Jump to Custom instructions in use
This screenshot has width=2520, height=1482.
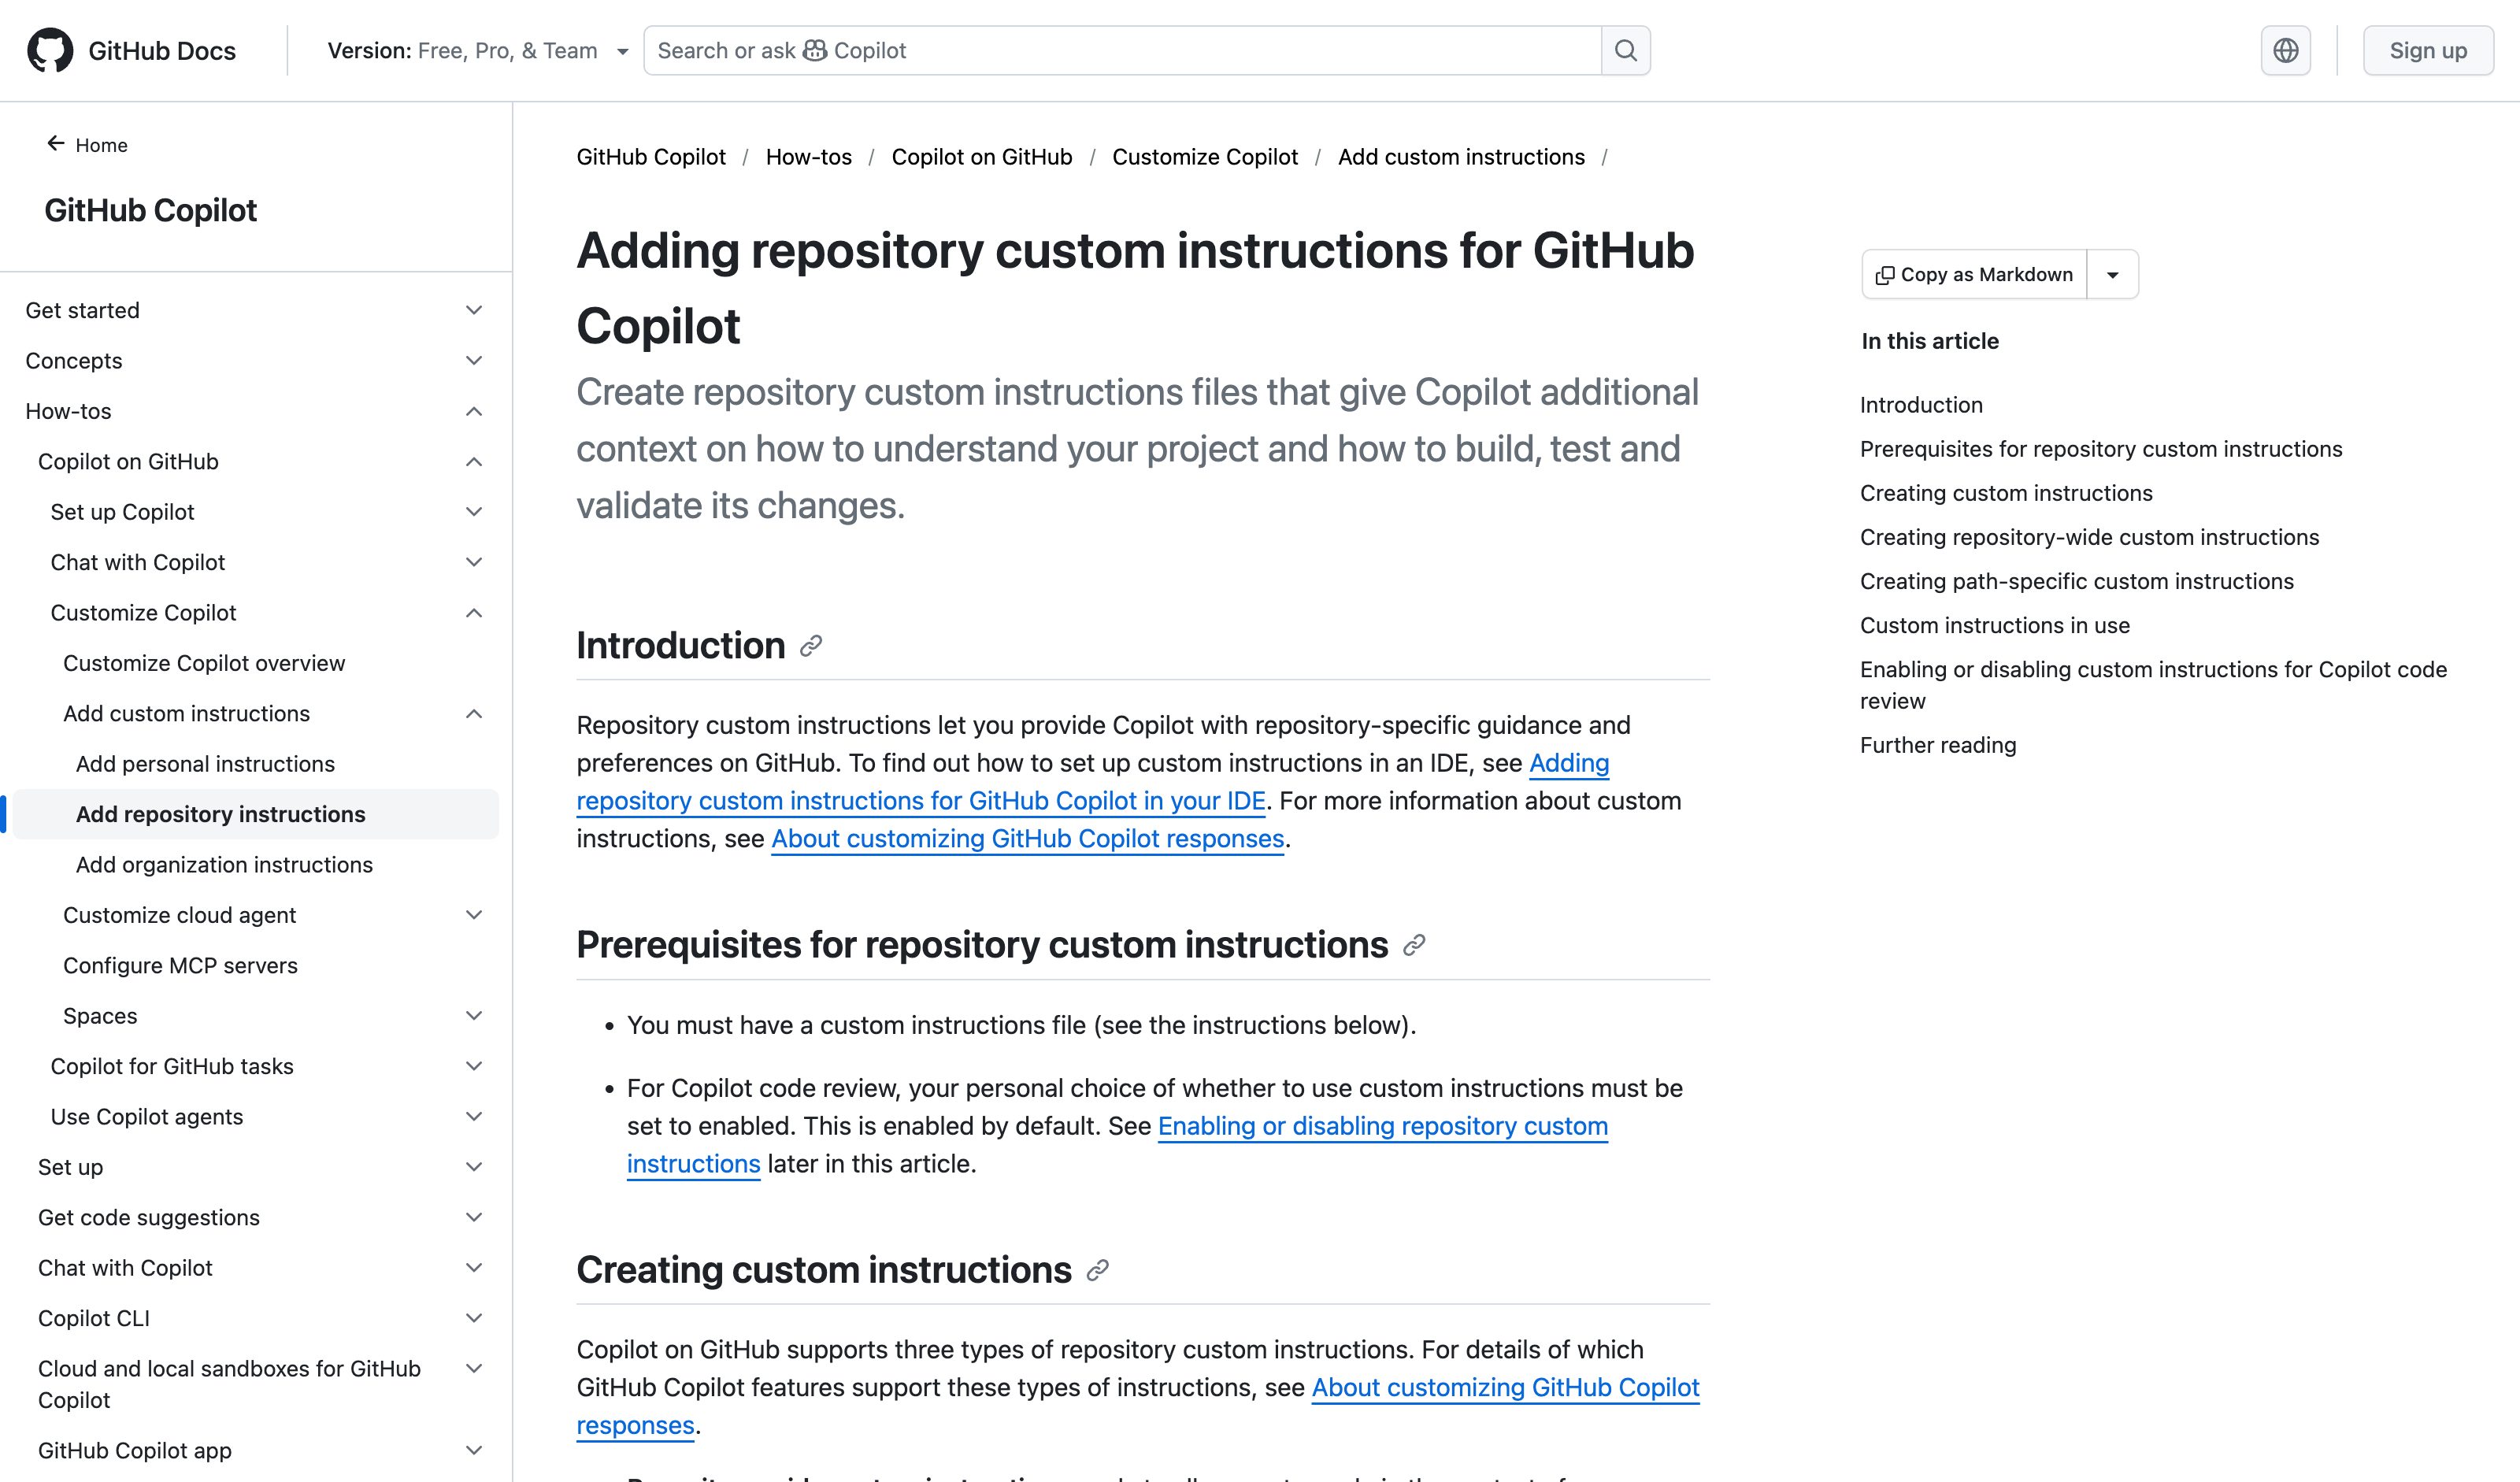(1995, 625)
